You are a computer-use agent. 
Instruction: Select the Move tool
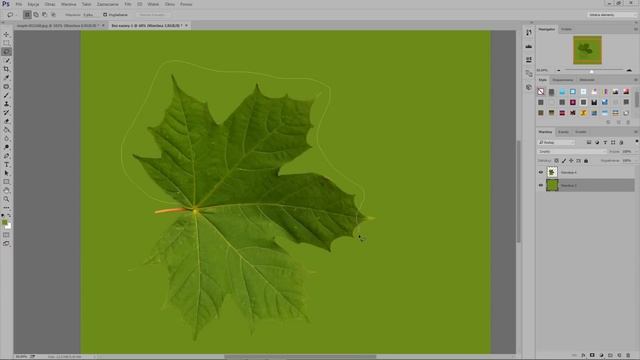coord(6,34)
